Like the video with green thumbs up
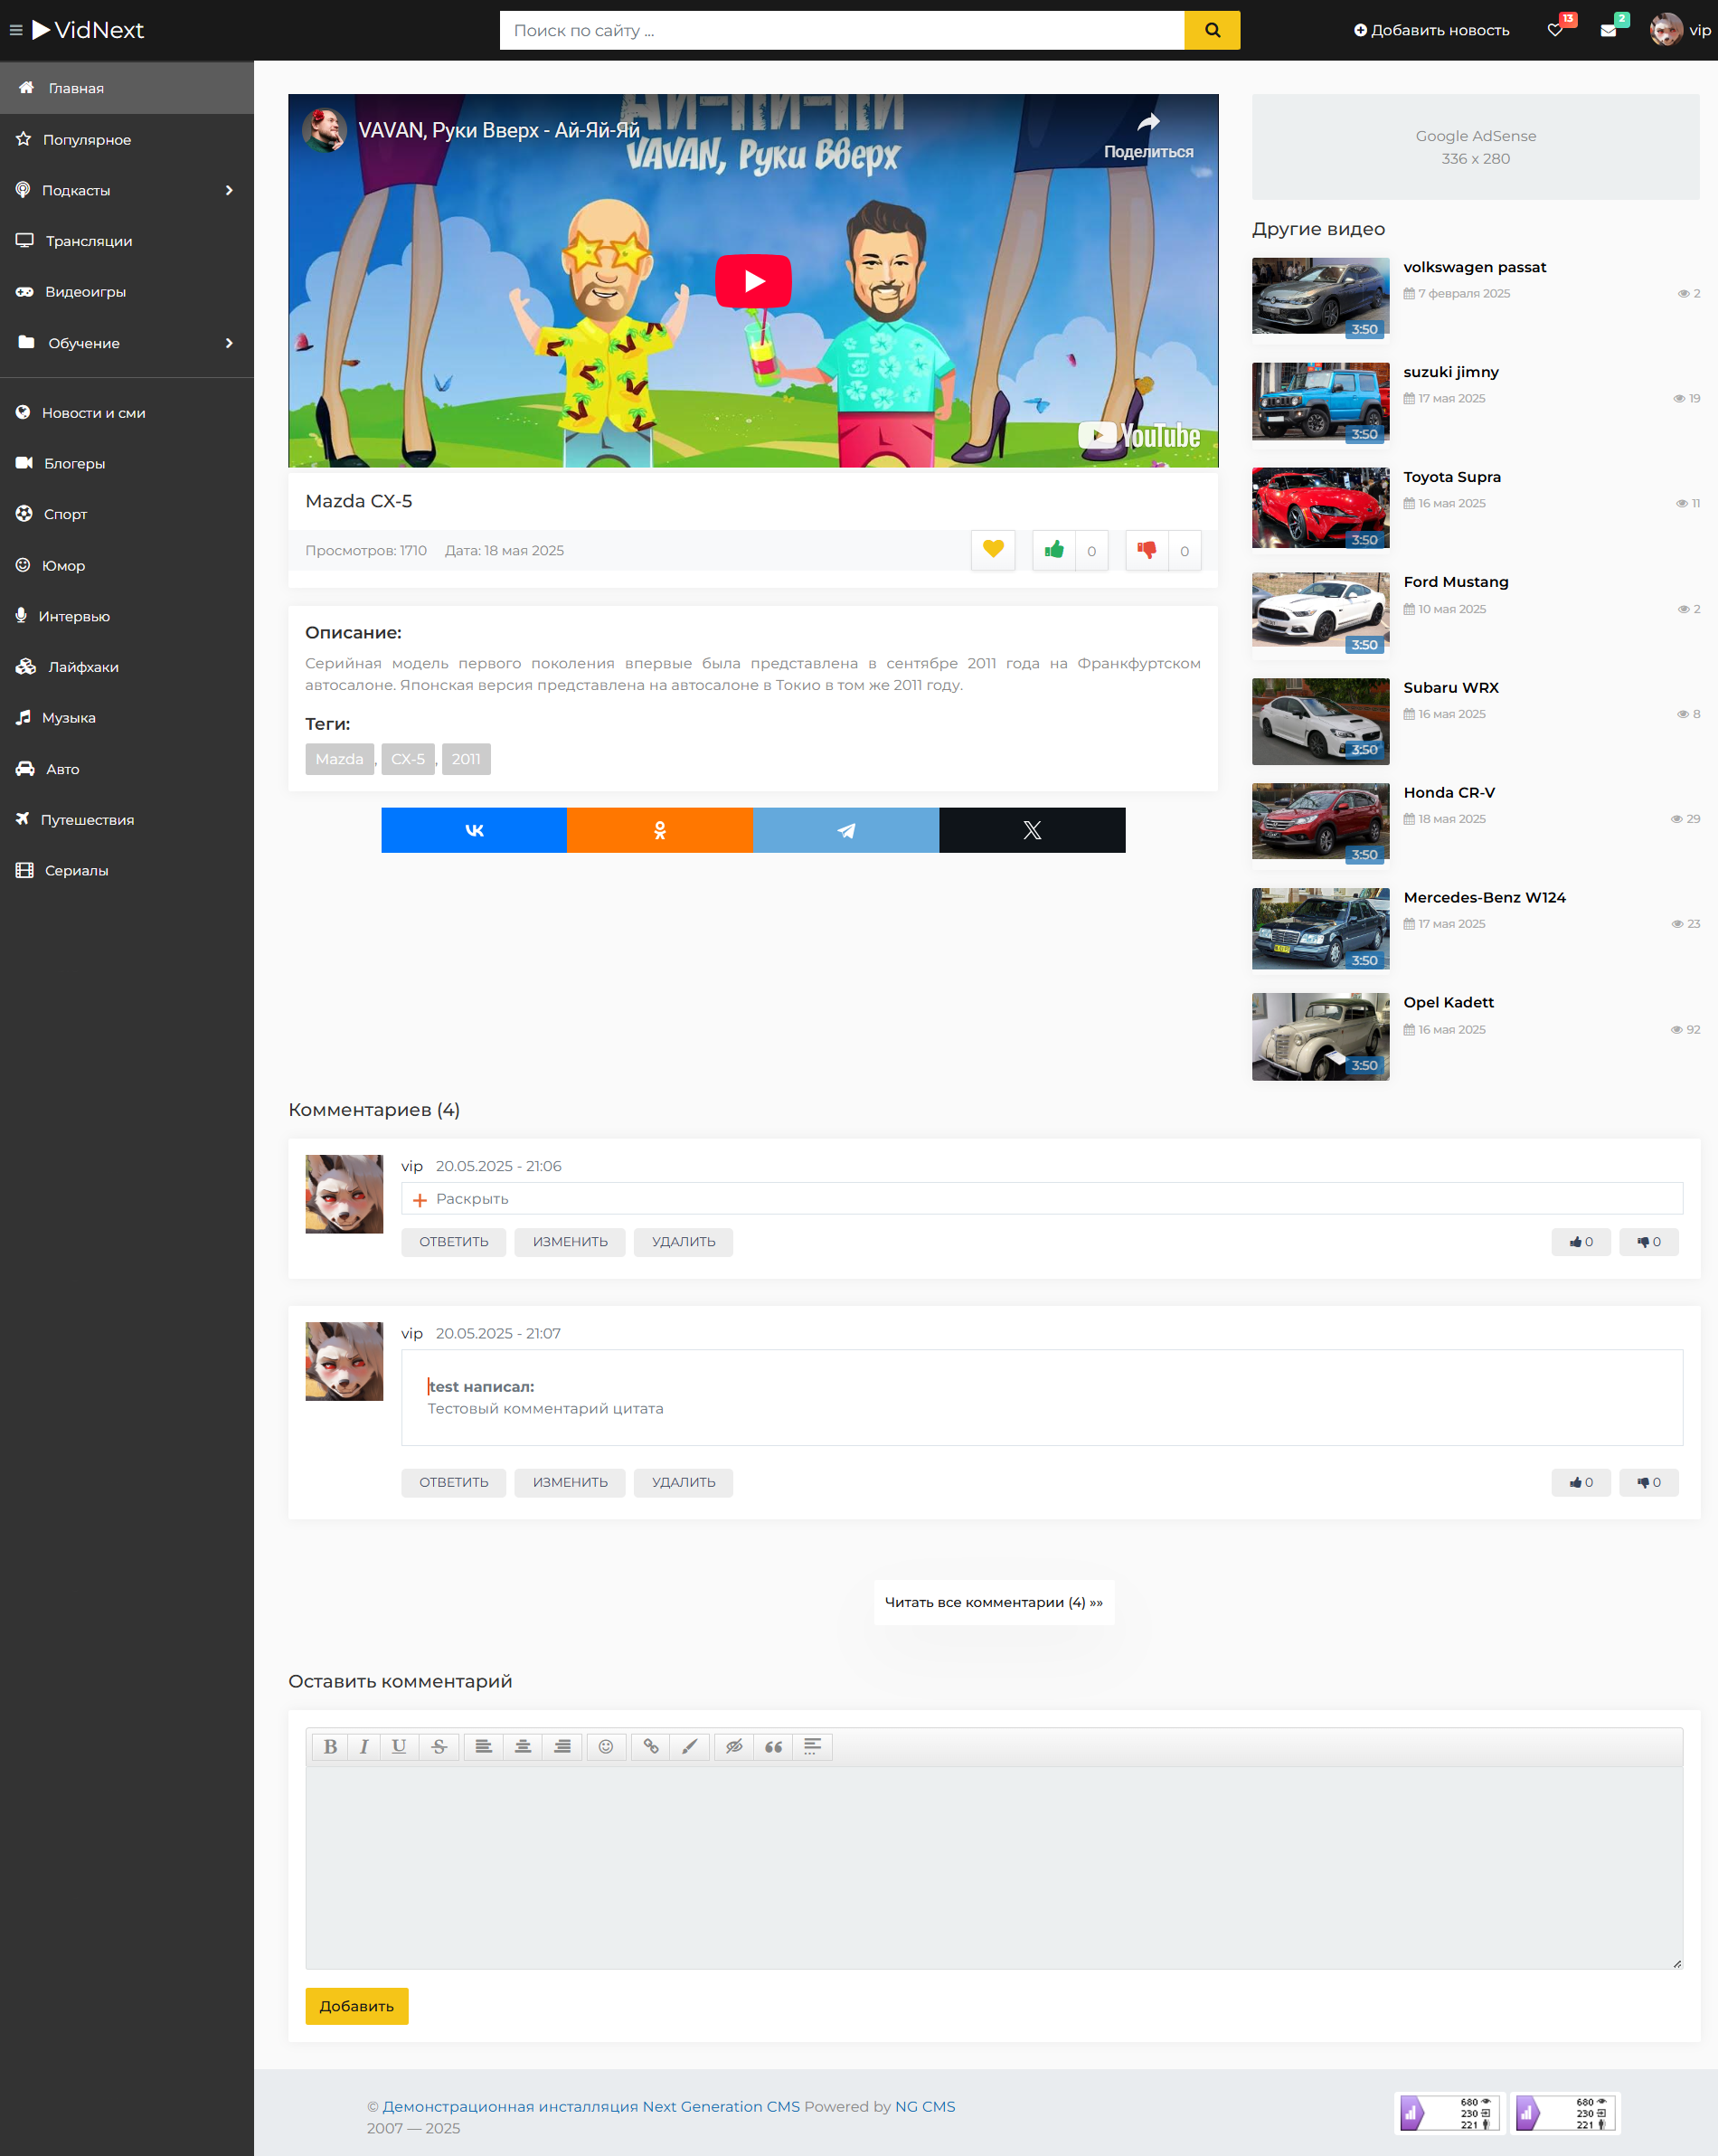This screenshot has height=2156, width=1718. (x=1054, y=550)
